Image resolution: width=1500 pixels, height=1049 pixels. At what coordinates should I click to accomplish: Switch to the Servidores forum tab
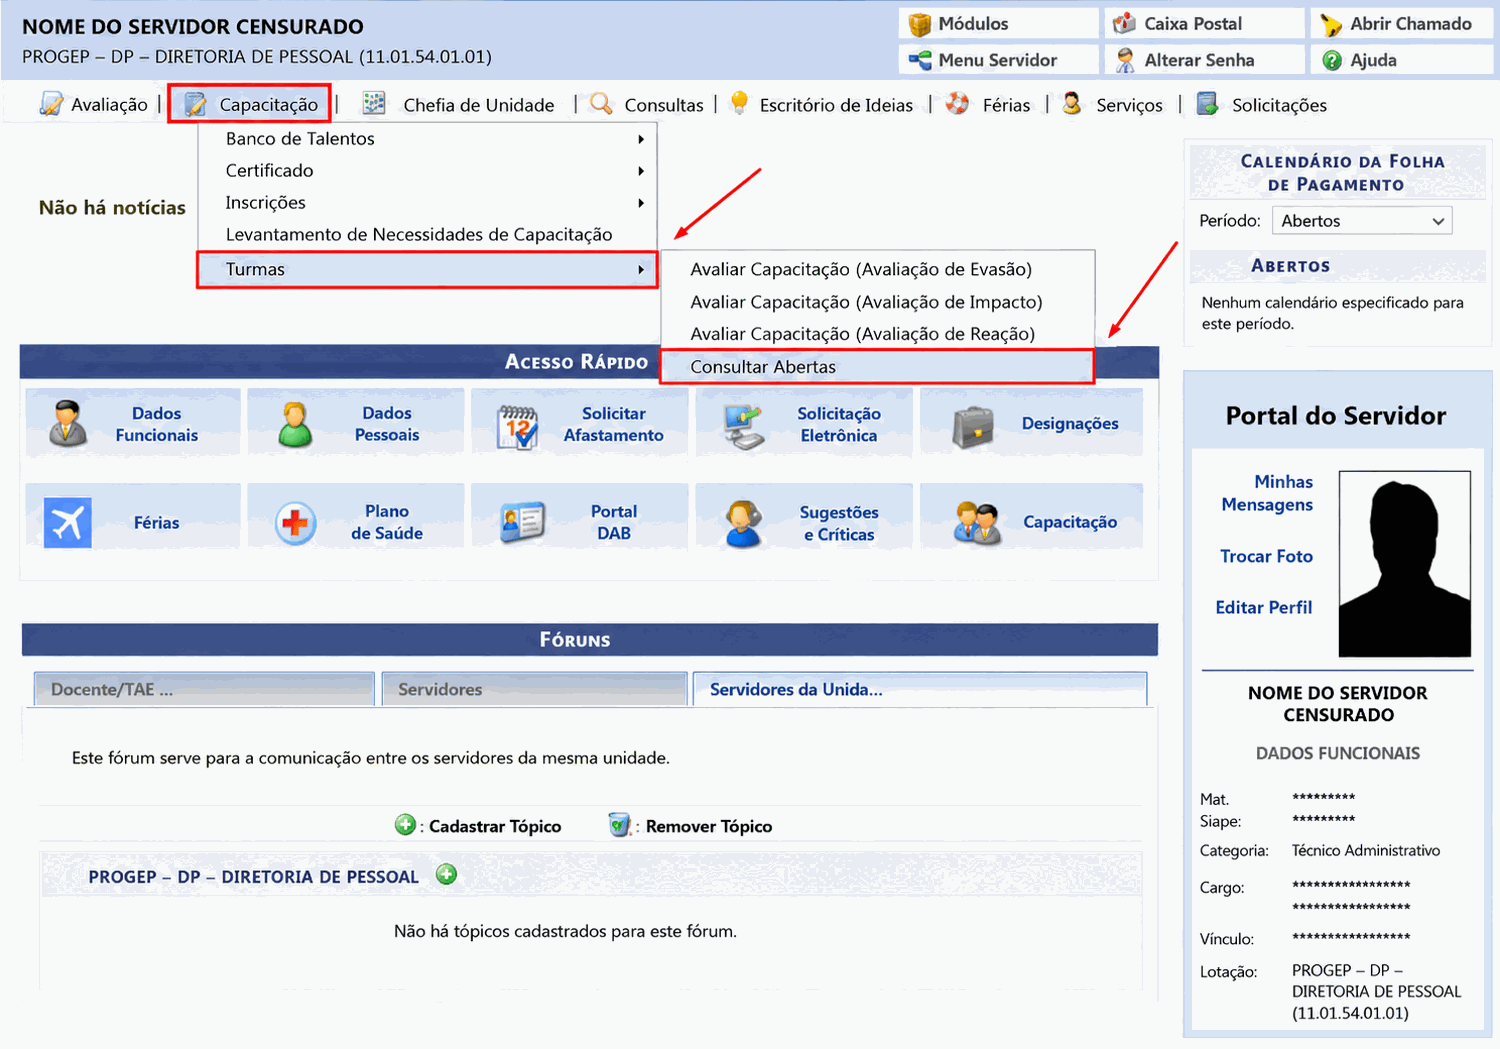(x=535, y=689)
